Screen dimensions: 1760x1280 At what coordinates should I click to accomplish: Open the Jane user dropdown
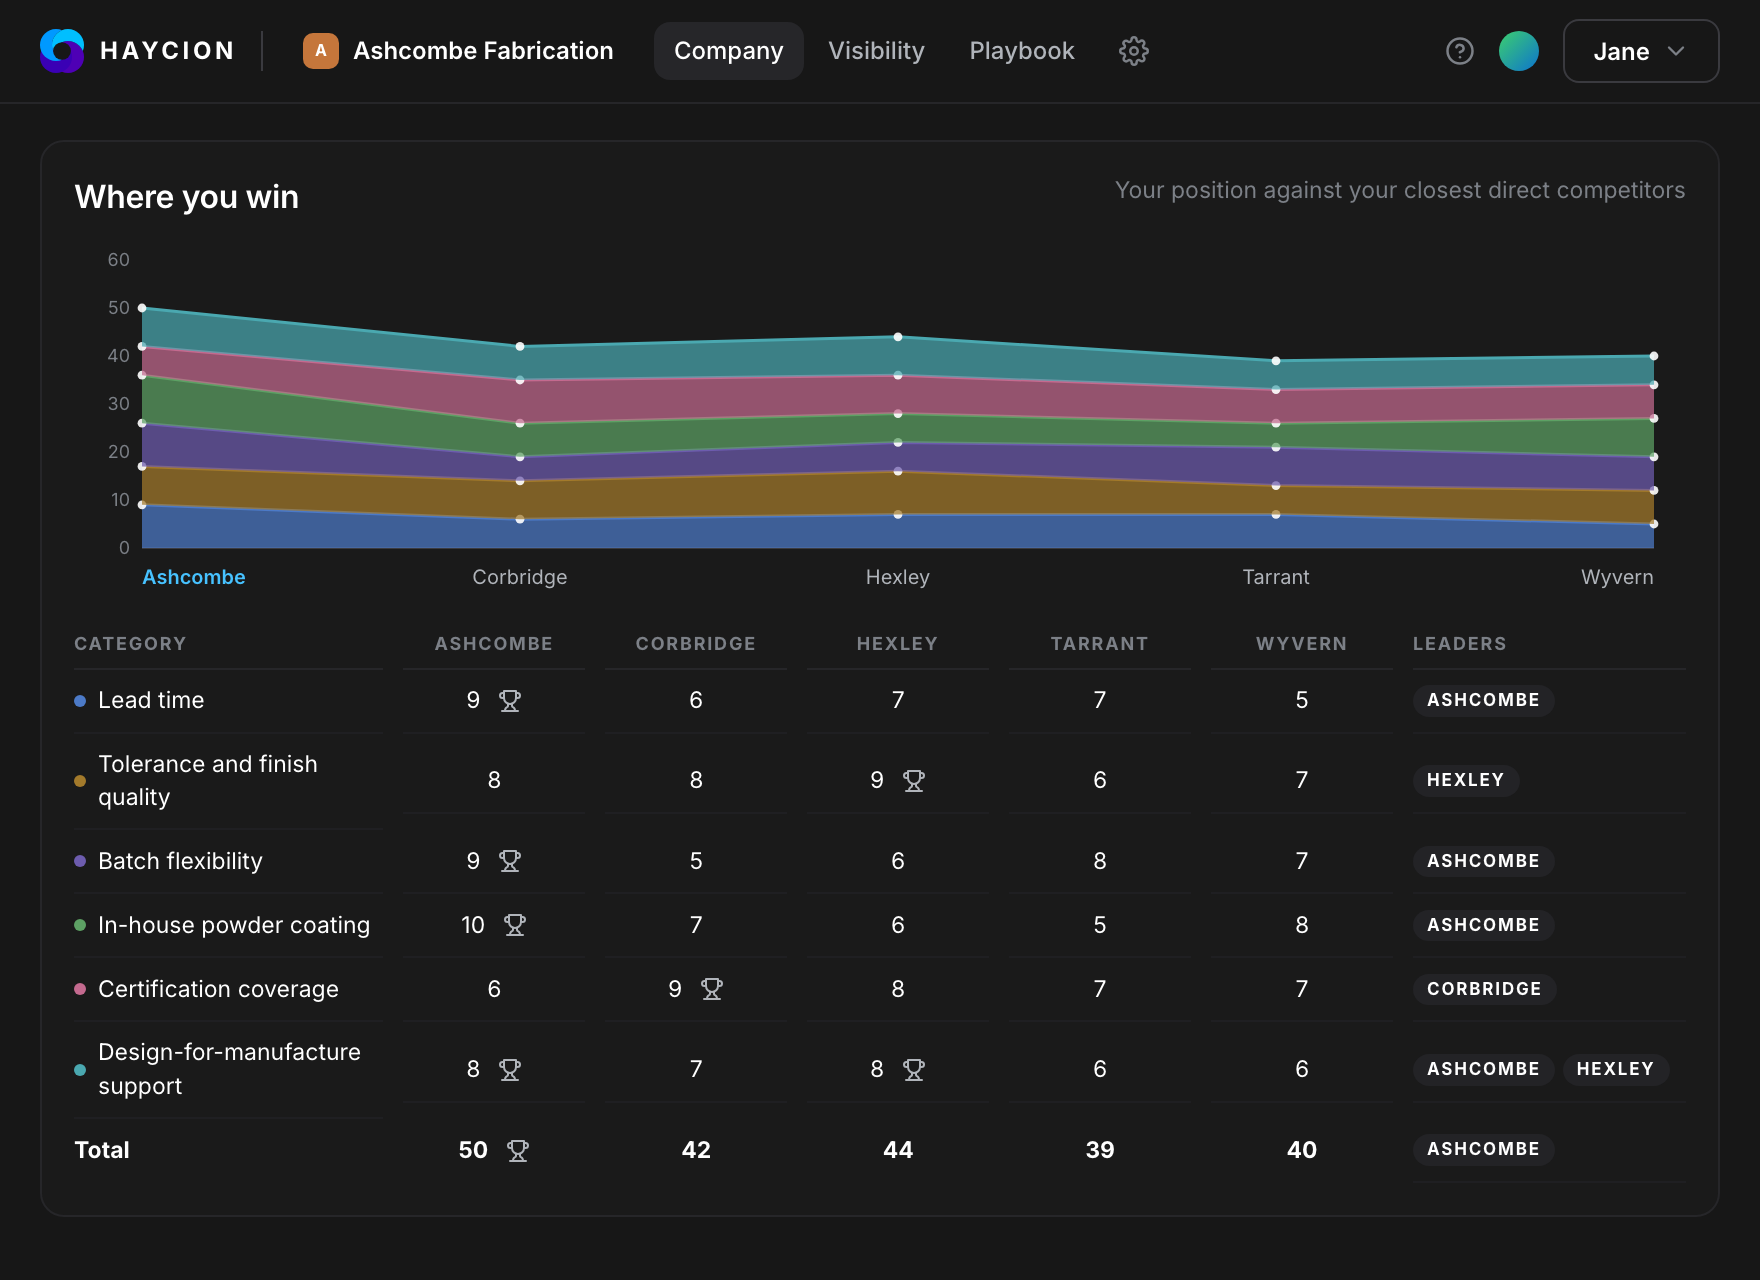pyautogui.click(x=1640, y=51)
